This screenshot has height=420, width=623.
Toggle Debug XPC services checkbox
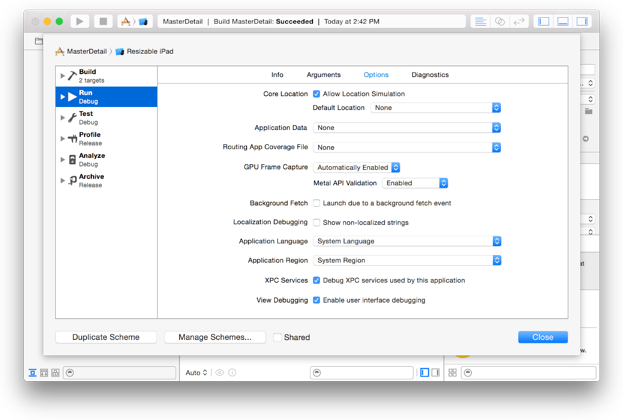tap(316, 280)
